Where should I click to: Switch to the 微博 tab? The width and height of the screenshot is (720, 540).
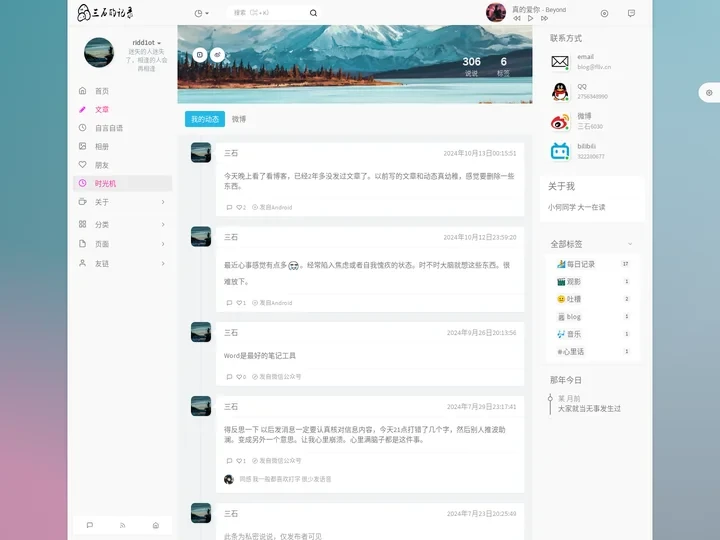point(239,119)
